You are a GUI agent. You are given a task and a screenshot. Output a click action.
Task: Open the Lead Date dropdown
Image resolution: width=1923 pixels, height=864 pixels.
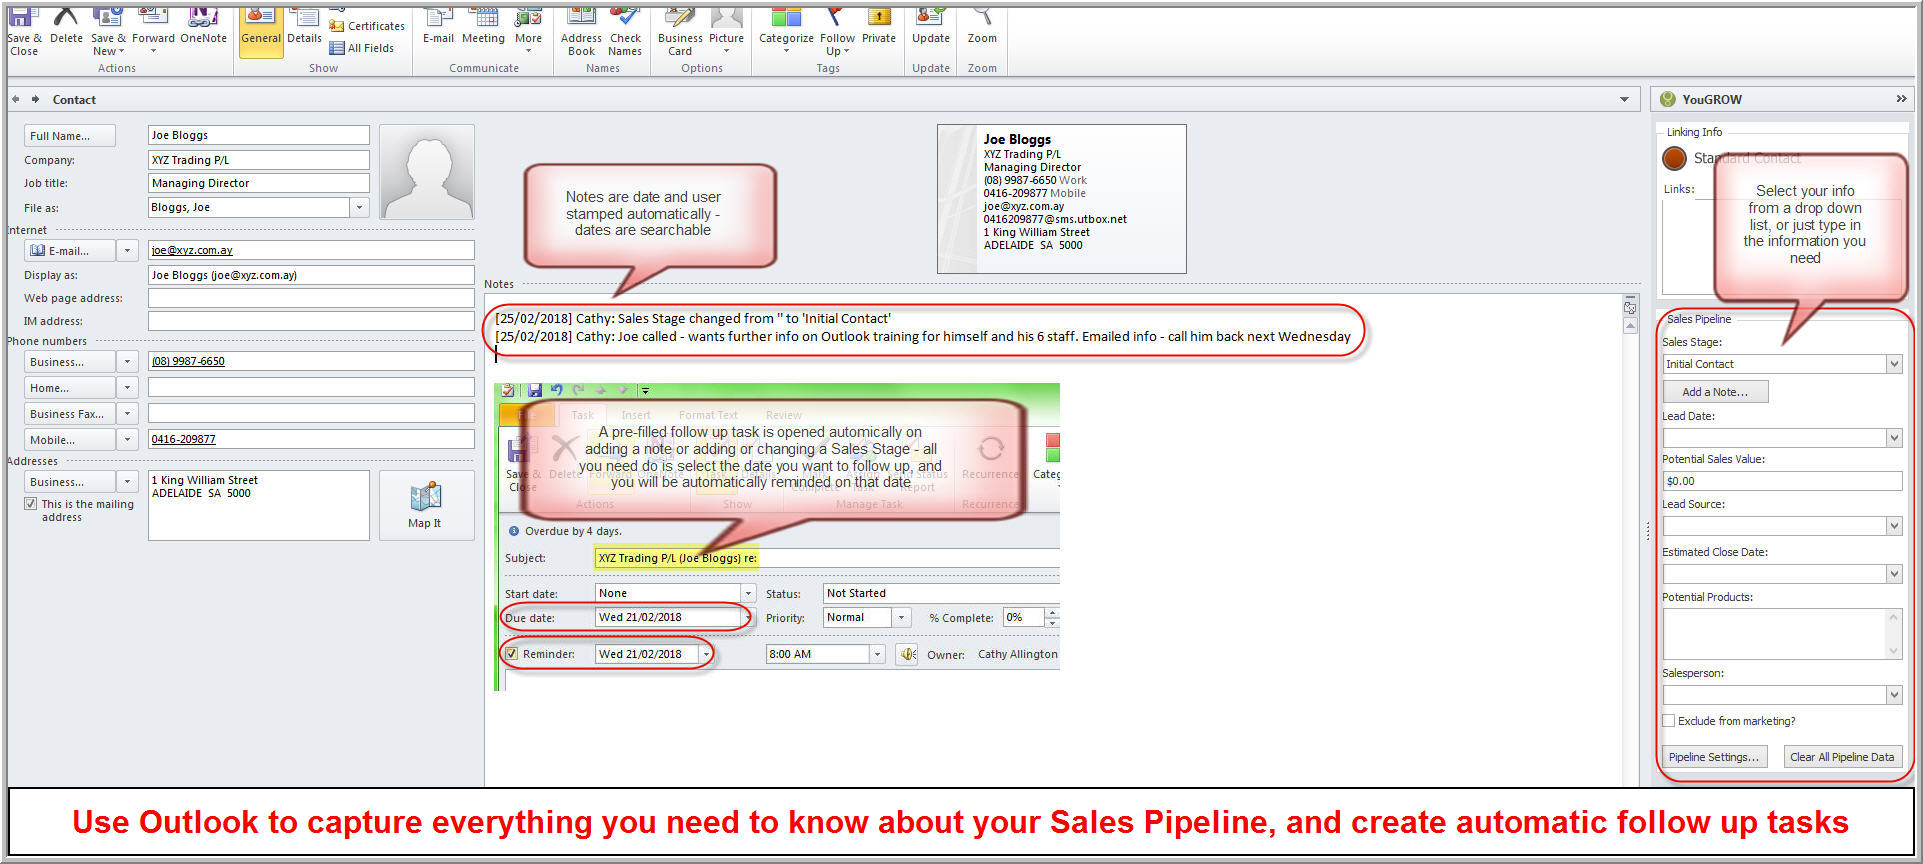click(1893, 438)
